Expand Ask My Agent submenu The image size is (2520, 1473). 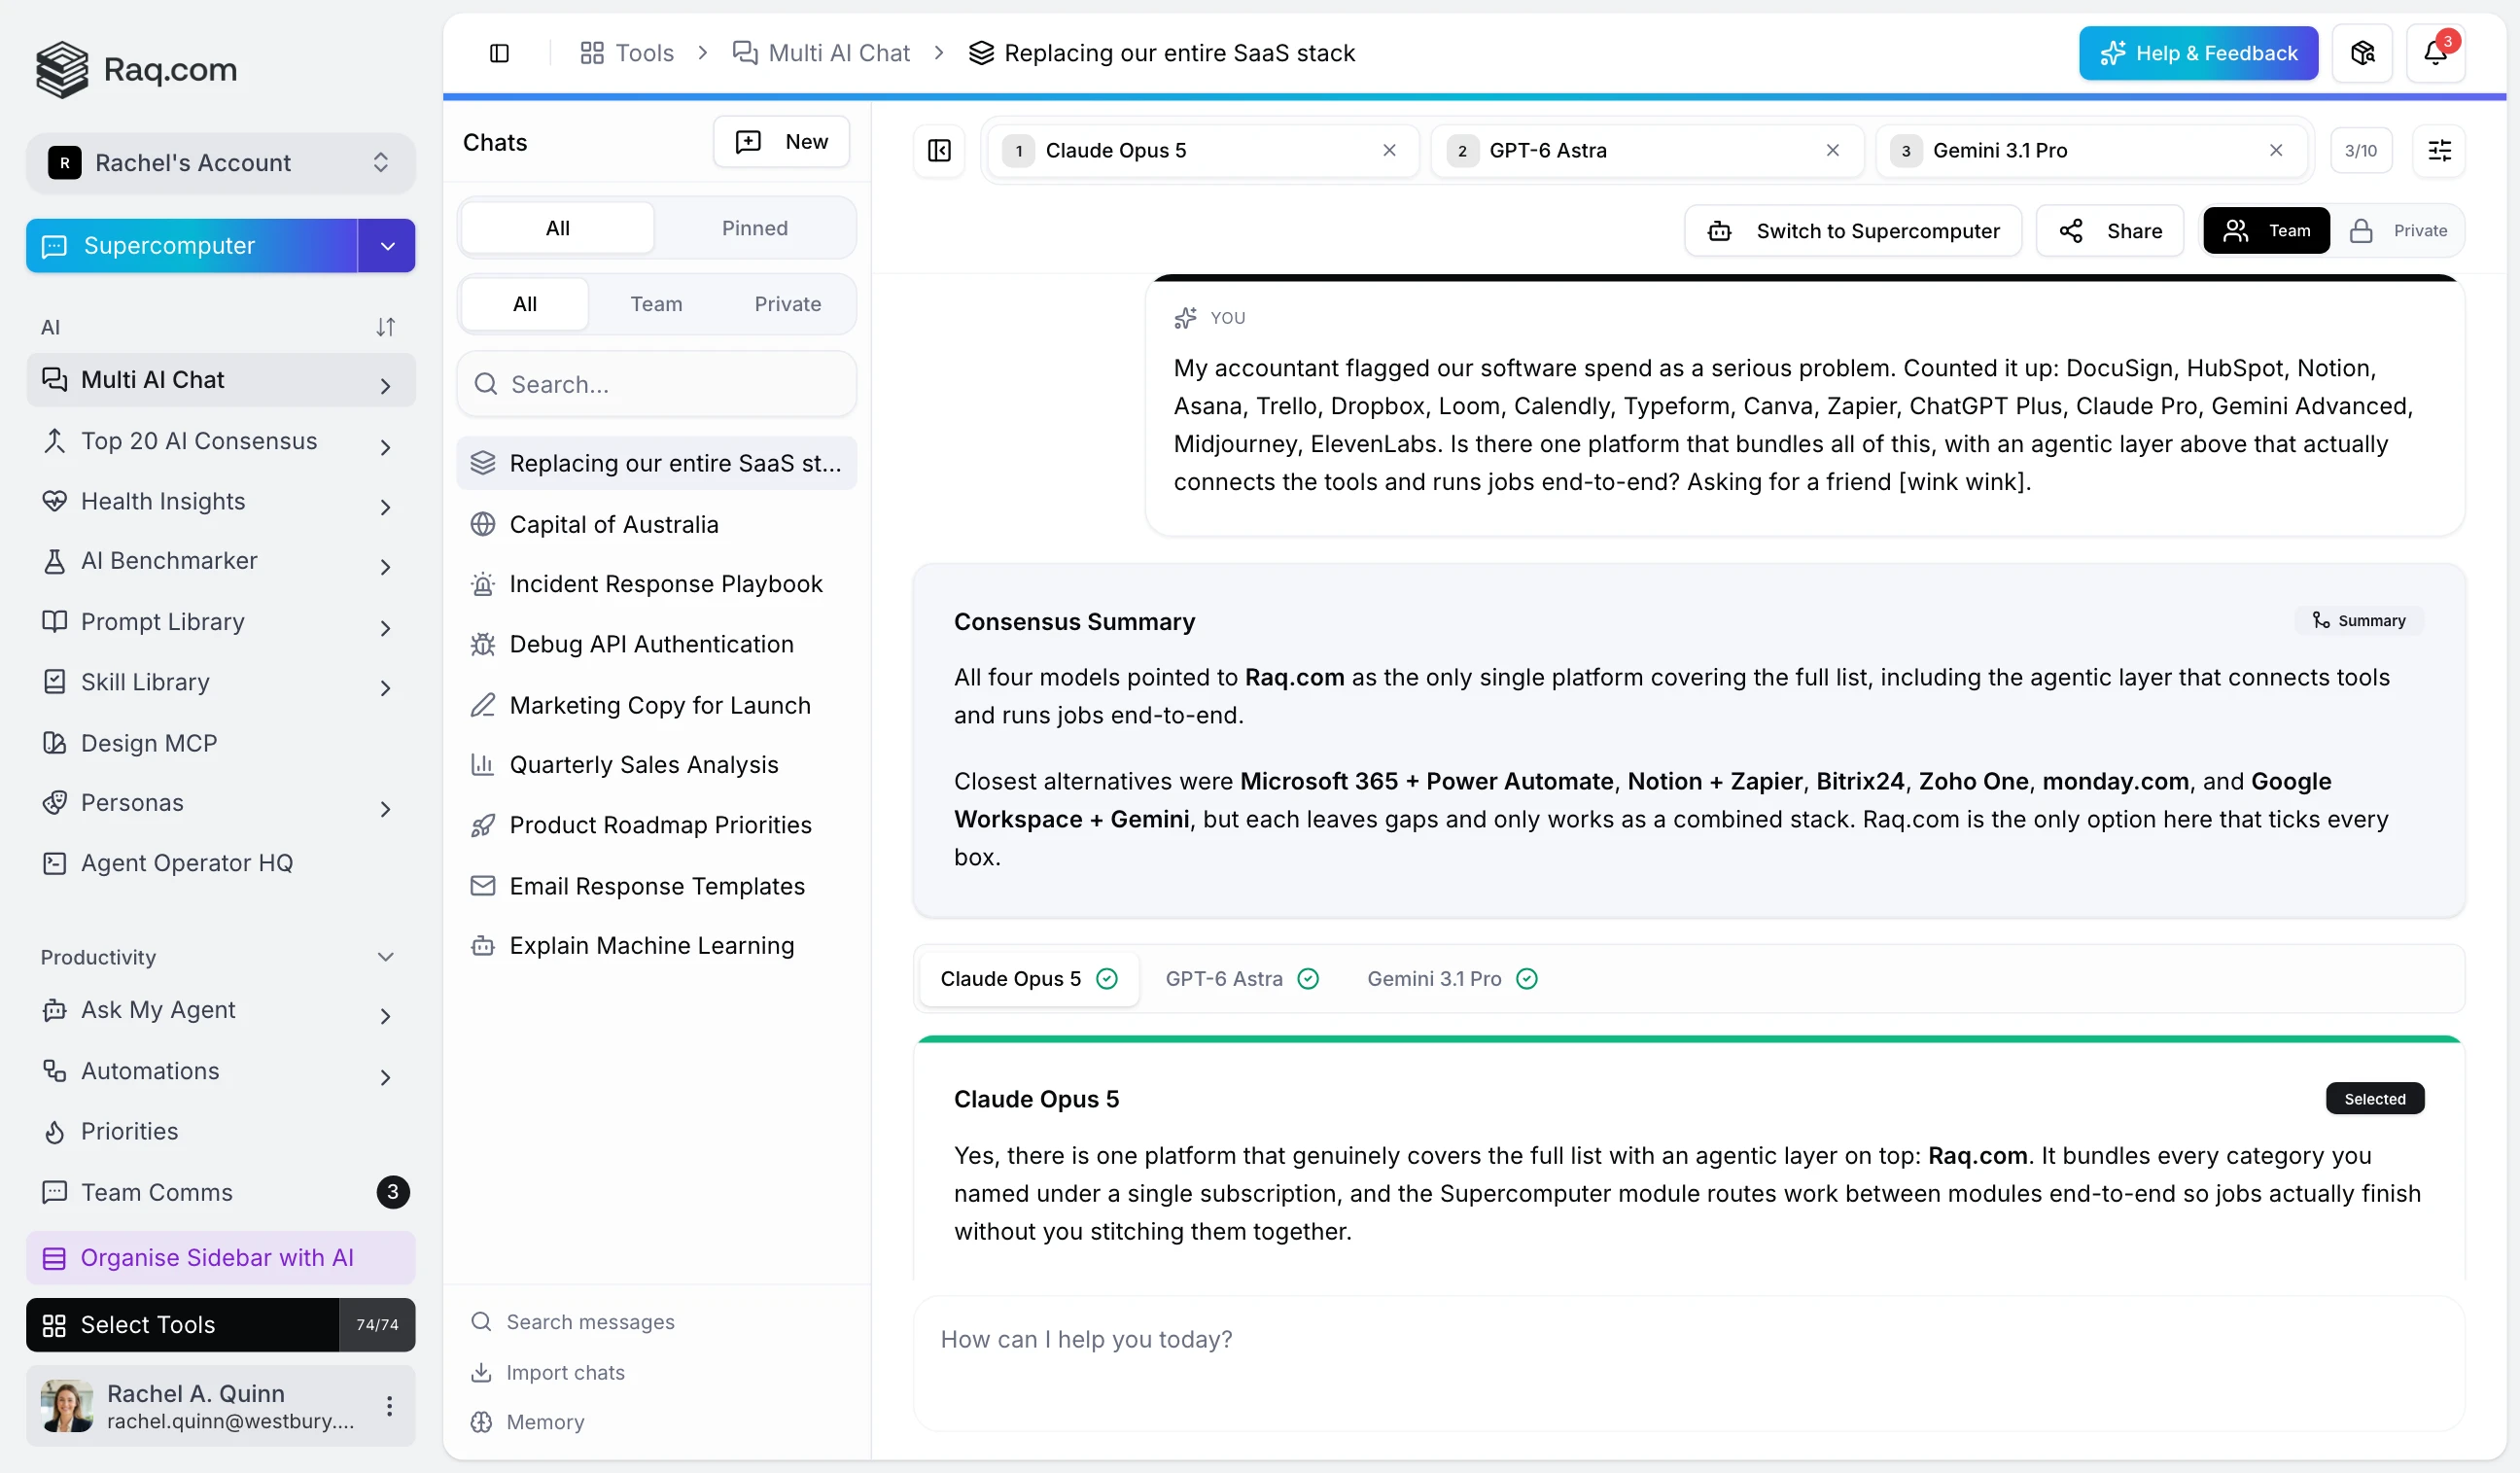point(385,1016)
